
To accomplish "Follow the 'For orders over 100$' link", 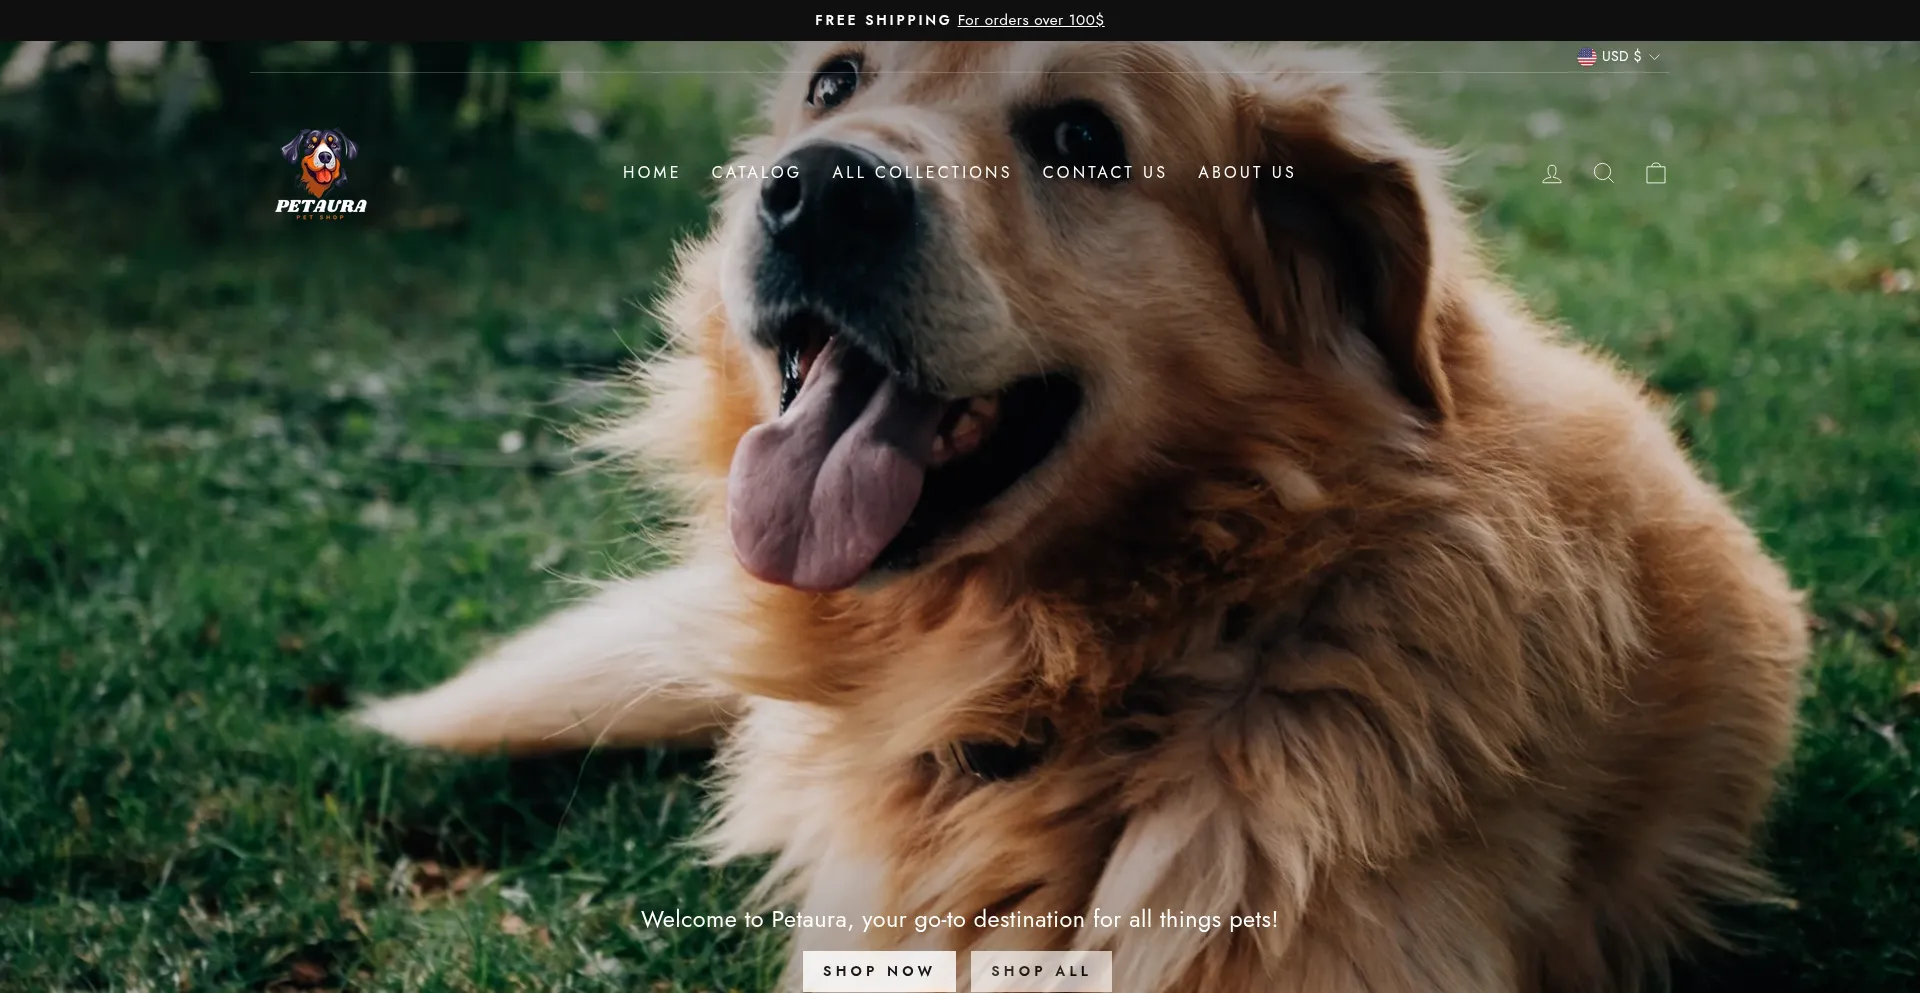I will pos(1030,20).
